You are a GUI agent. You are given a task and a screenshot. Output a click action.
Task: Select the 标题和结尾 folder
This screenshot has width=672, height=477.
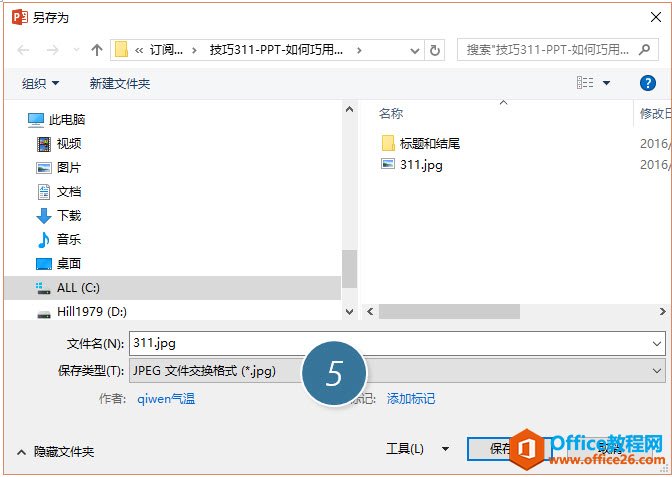[420, 143]
